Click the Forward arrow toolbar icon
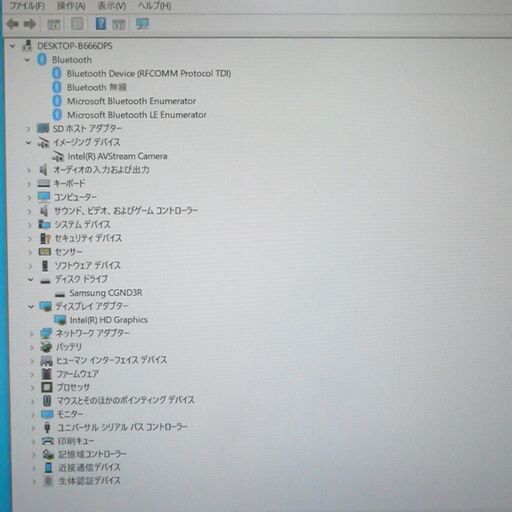512x512 pixels. point(30,24)
